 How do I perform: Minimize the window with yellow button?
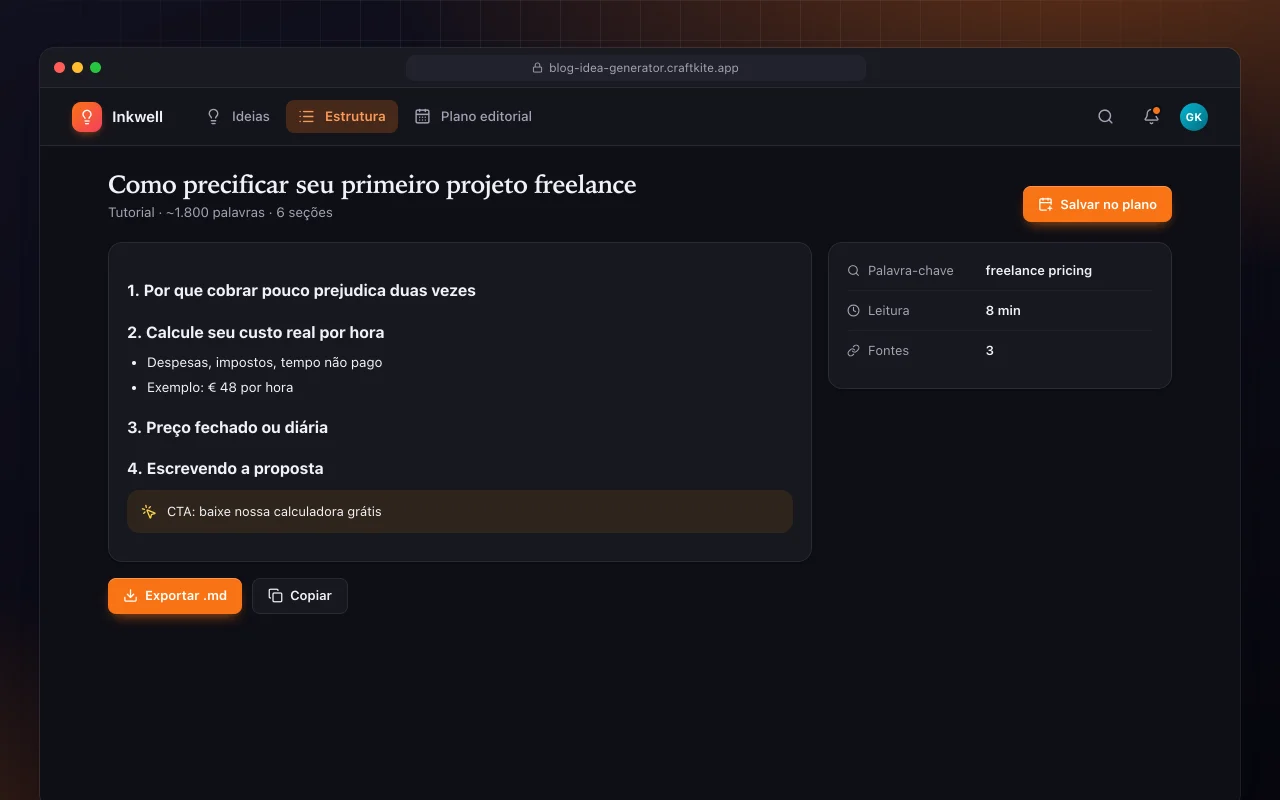(78, 68)
